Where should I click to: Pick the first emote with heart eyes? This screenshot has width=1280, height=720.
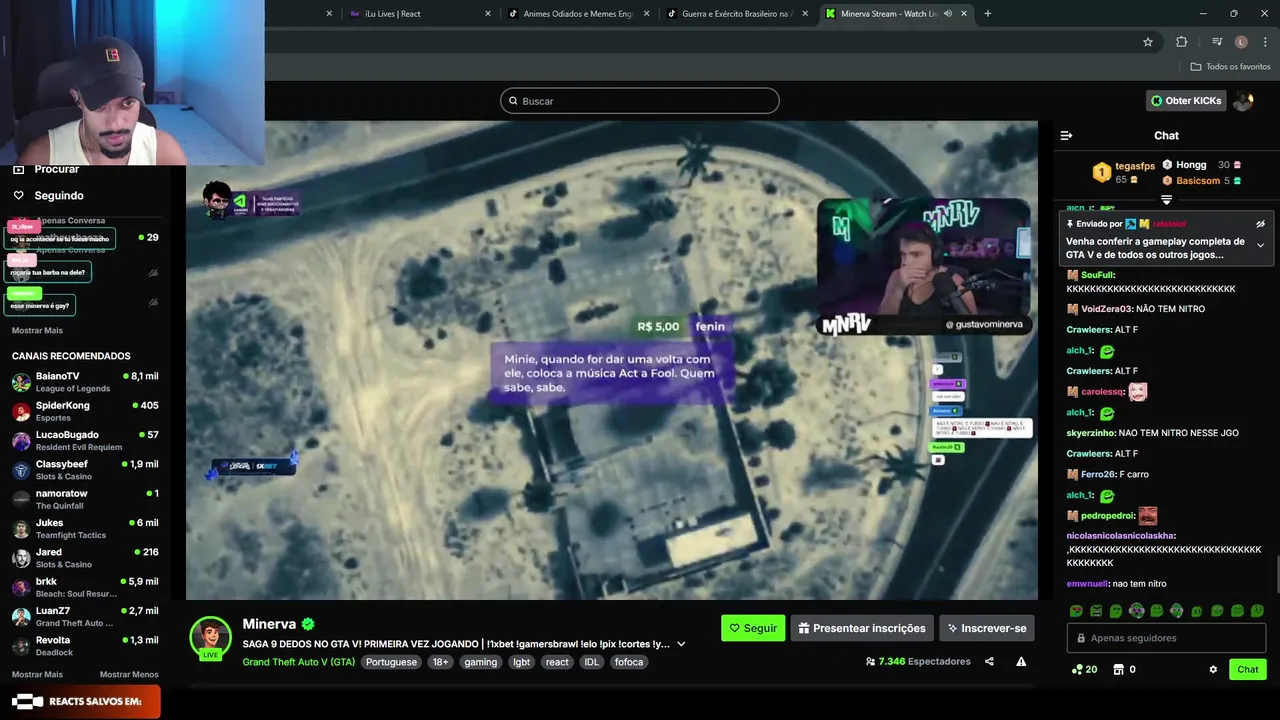(1076, 611)
